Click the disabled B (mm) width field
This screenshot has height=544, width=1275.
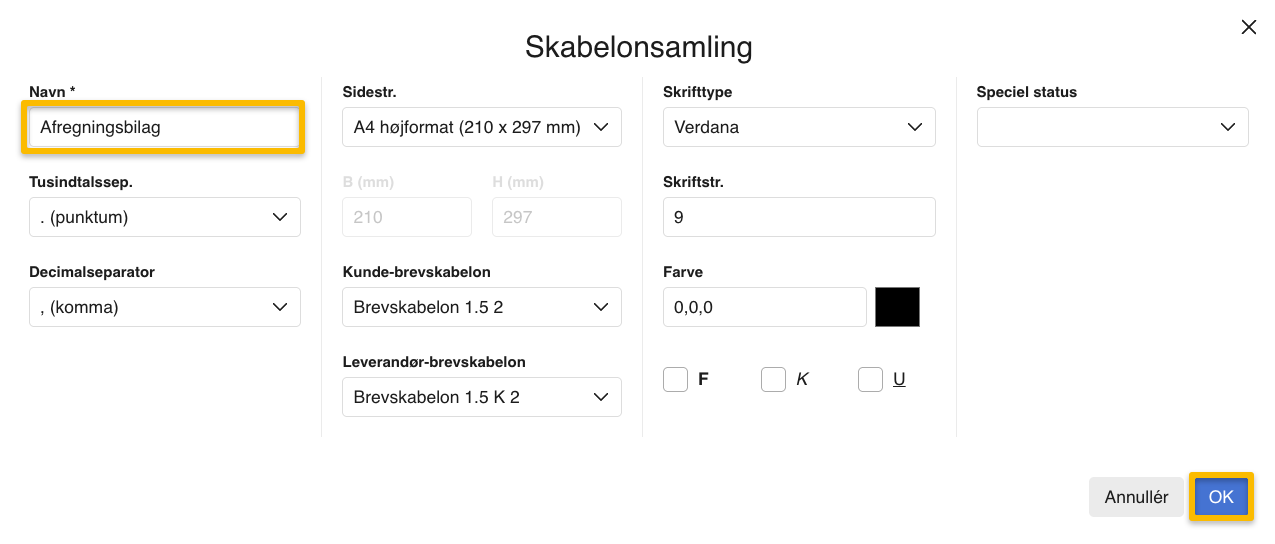point(407,217)
